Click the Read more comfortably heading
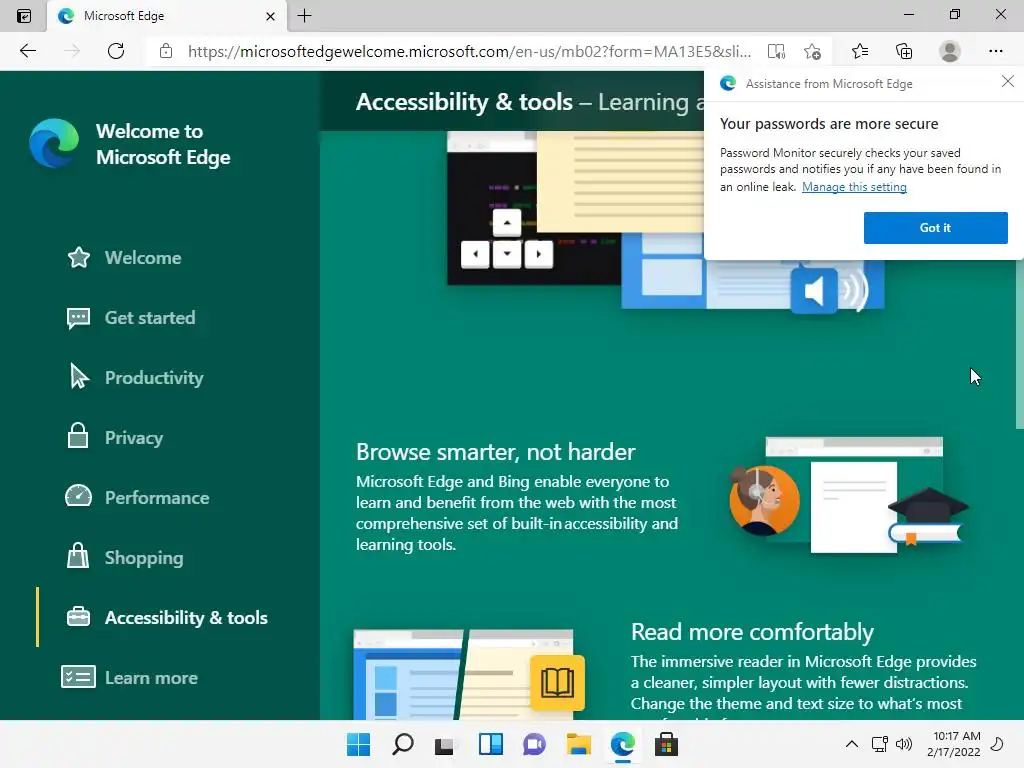Viewport: 1024px width, 768px height. coord(752,632)
